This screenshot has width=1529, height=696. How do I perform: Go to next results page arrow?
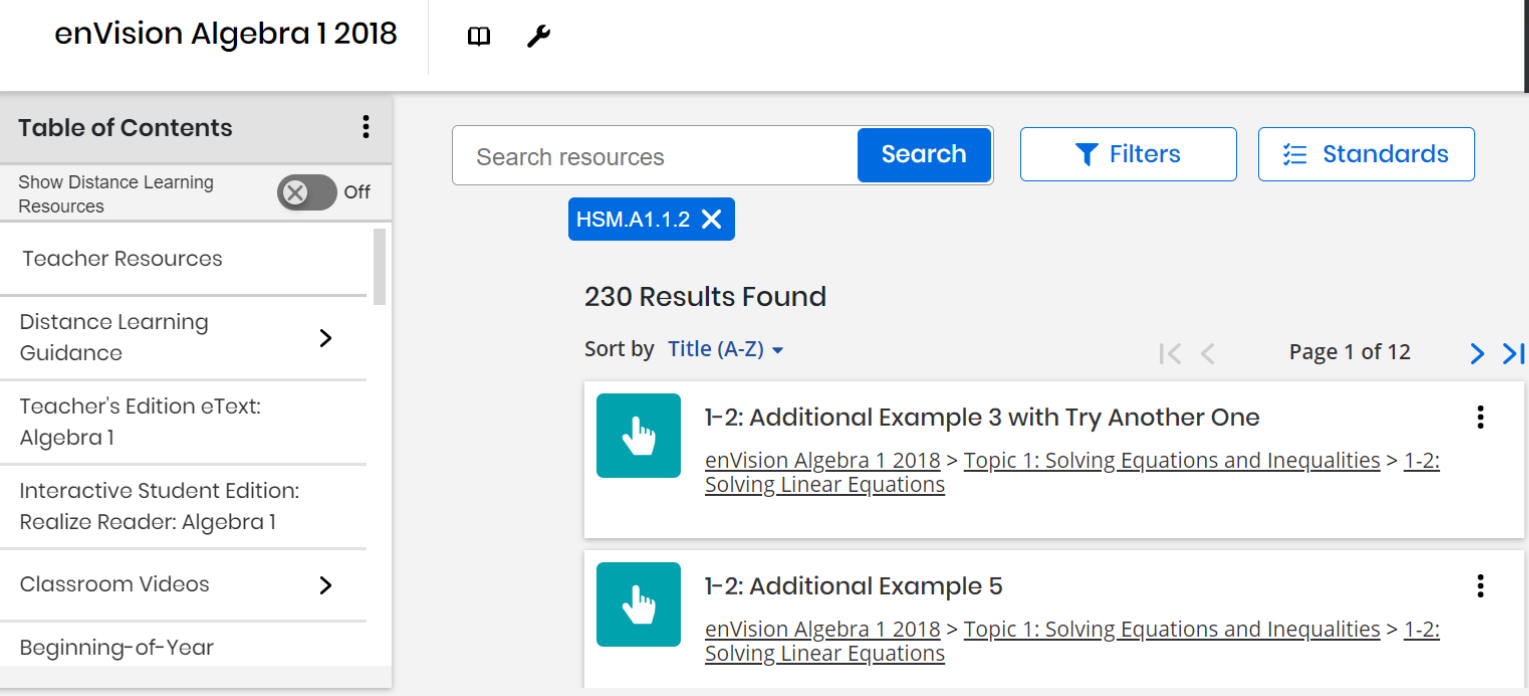1477,353
